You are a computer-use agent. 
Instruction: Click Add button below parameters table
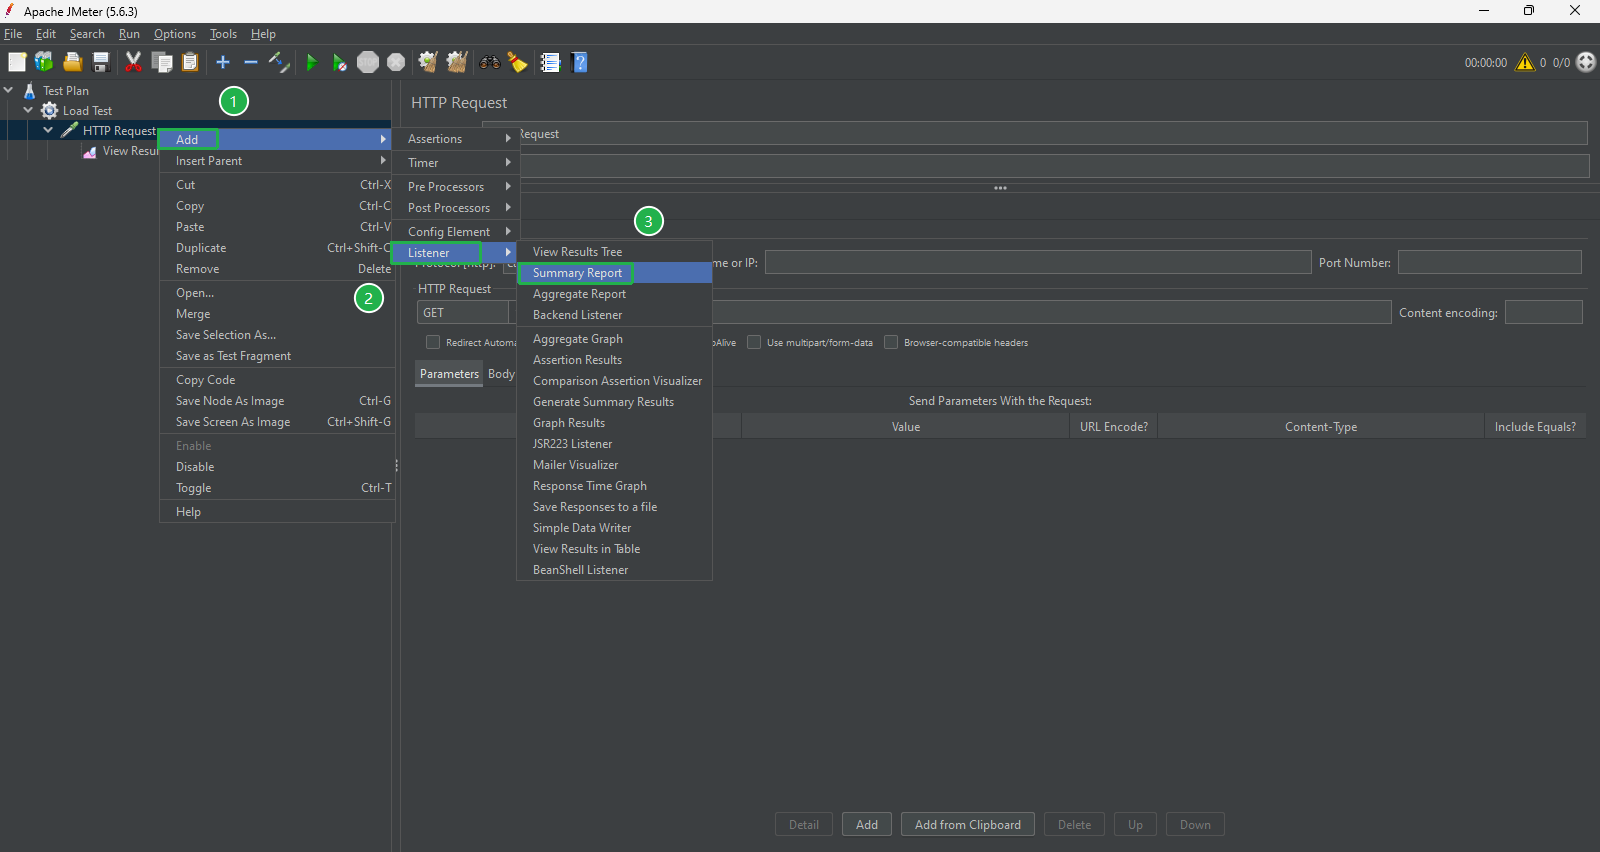pyautogui.click(x=867, y=825)
